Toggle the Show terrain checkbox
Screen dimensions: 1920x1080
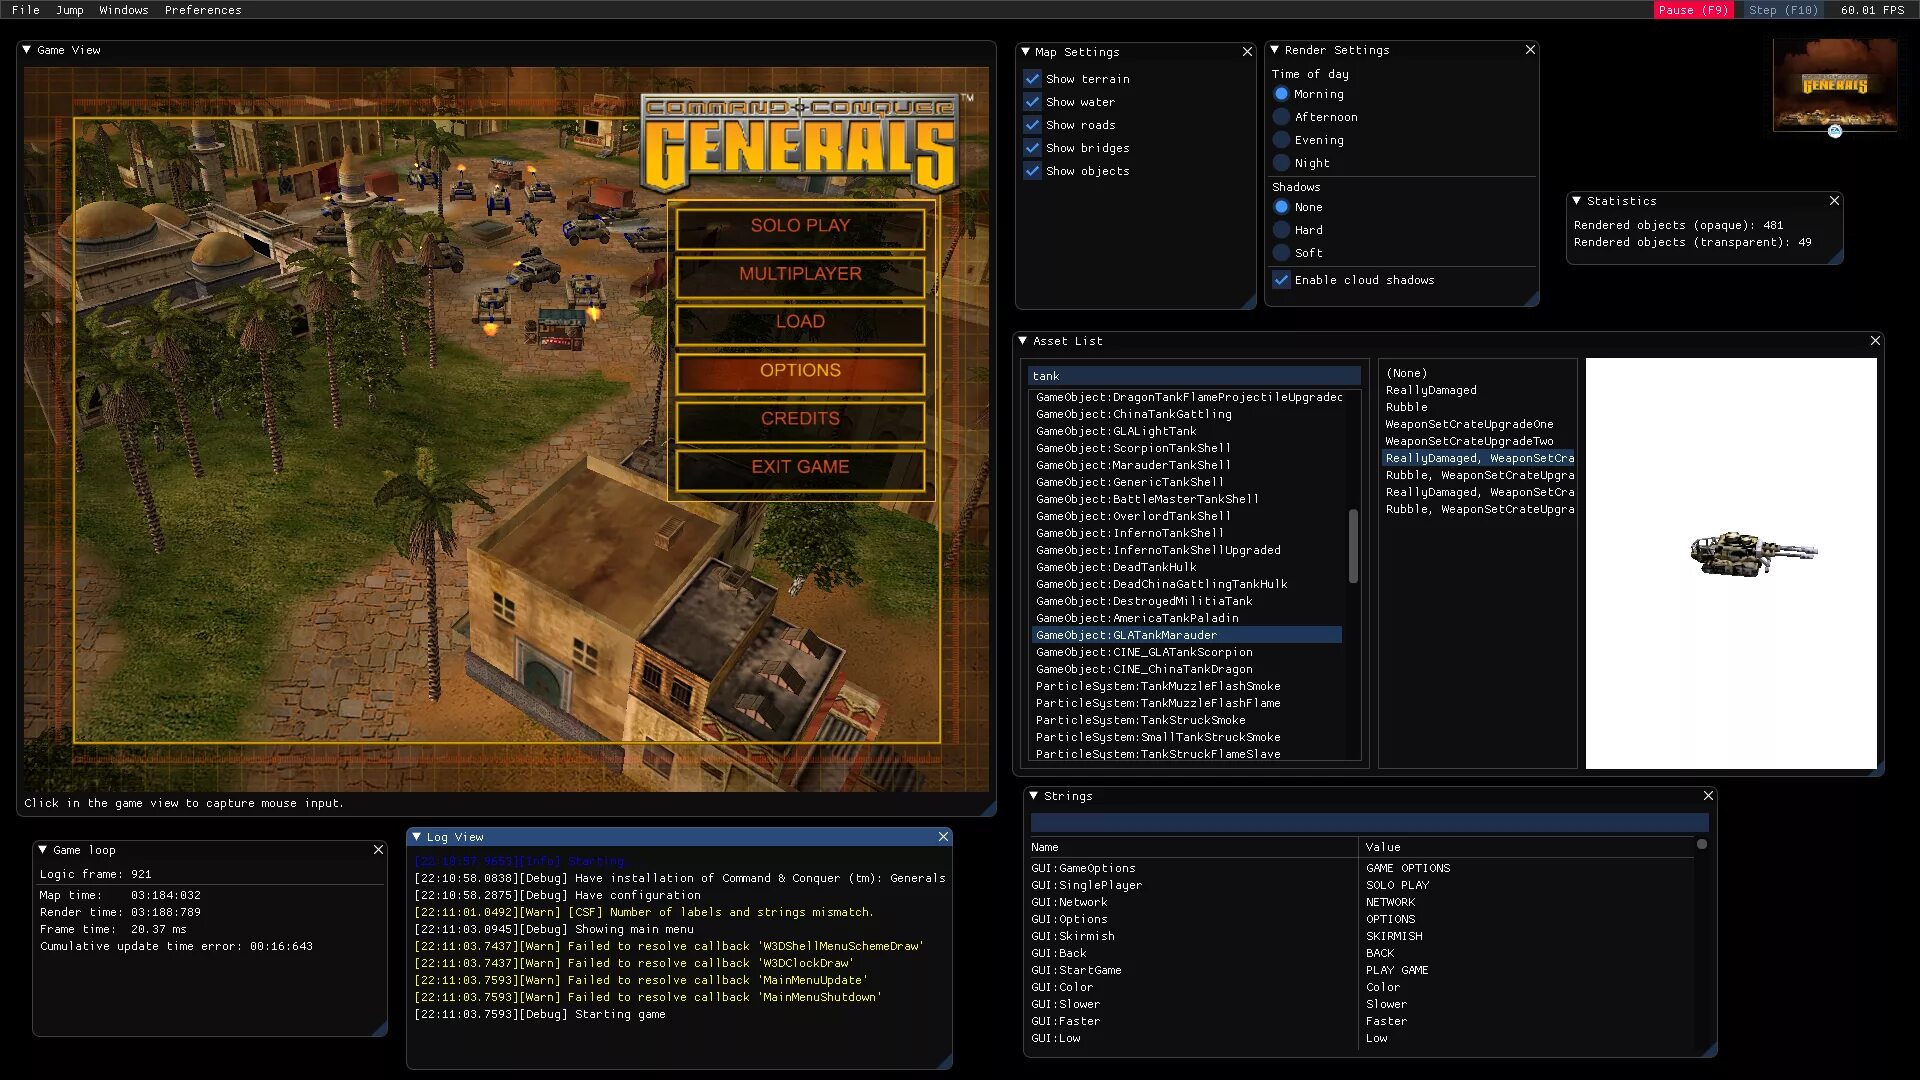point(1033,79)
